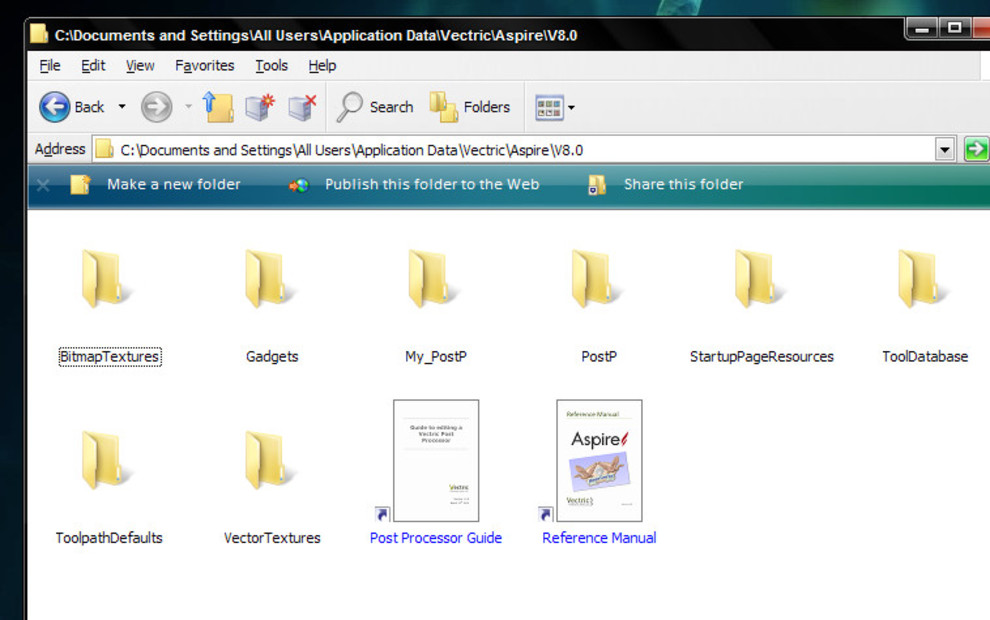Select the Post Processor Guide thumbnail

click(436, 461)
